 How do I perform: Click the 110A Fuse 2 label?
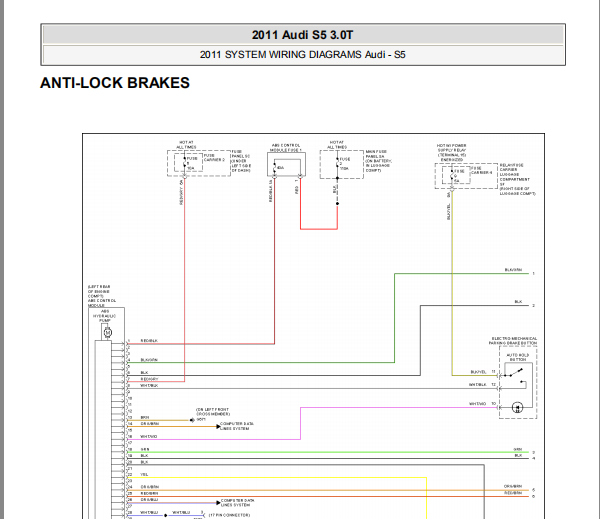(344, 164)
